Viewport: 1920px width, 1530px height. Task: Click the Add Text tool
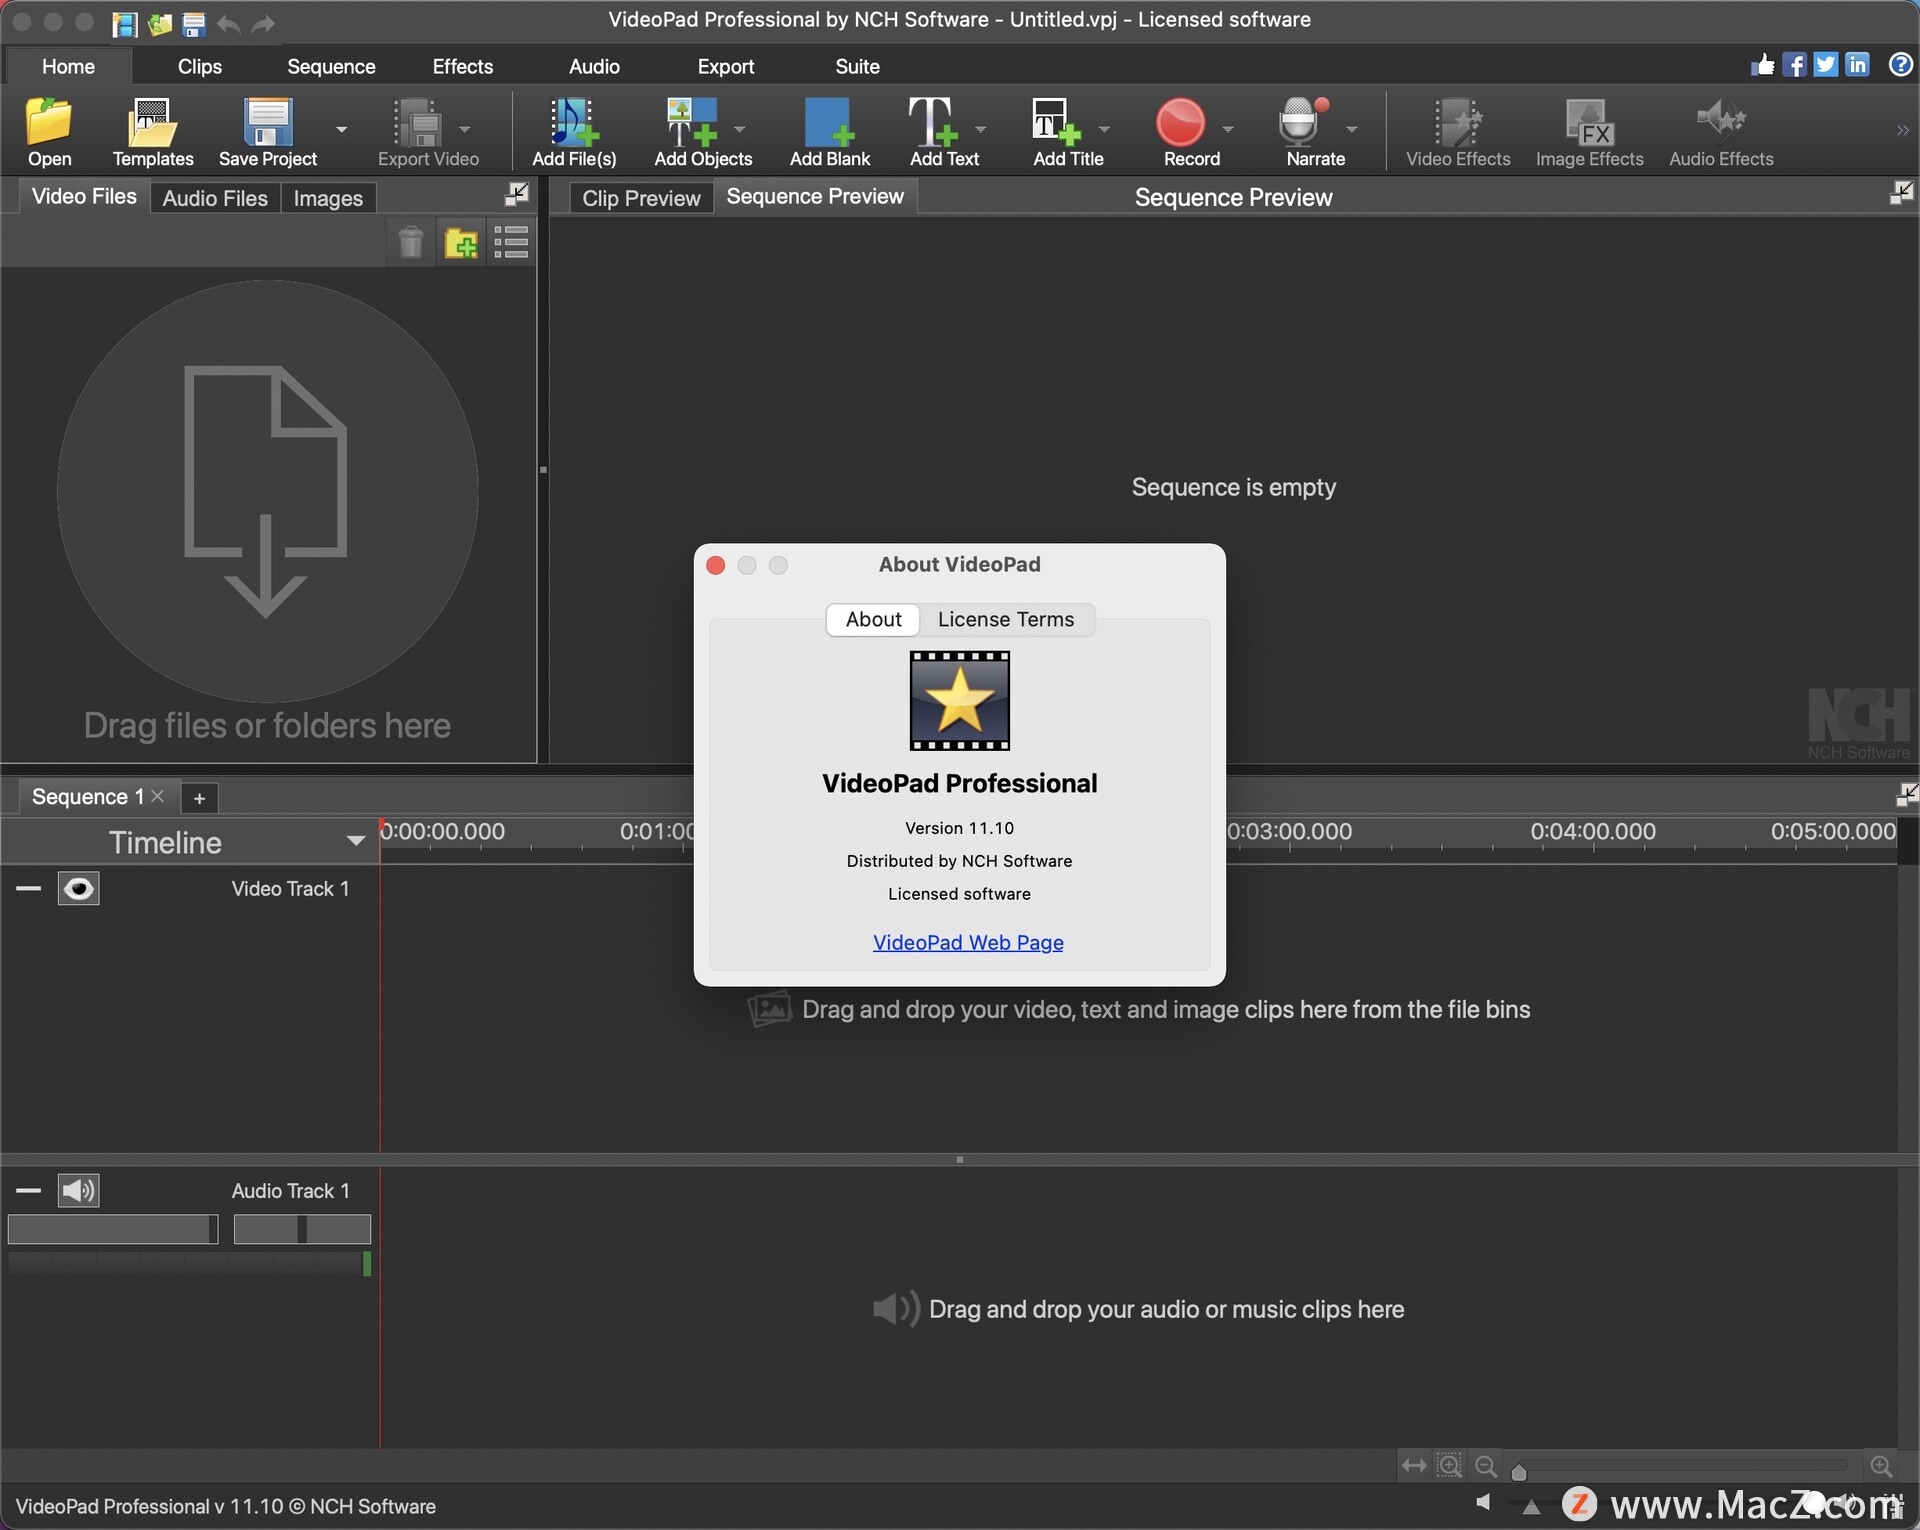(x=944, y=132)
